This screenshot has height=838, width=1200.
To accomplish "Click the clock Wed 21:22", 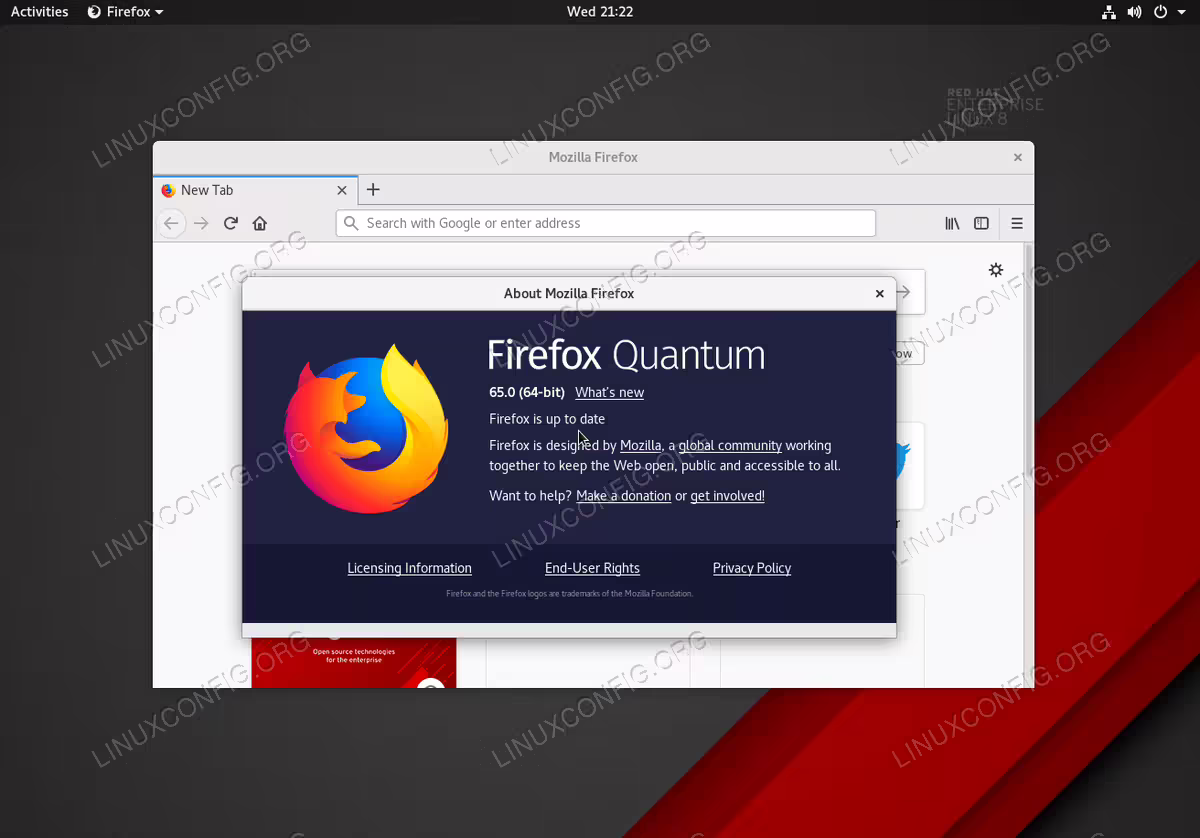I will [x=600, y=12].
